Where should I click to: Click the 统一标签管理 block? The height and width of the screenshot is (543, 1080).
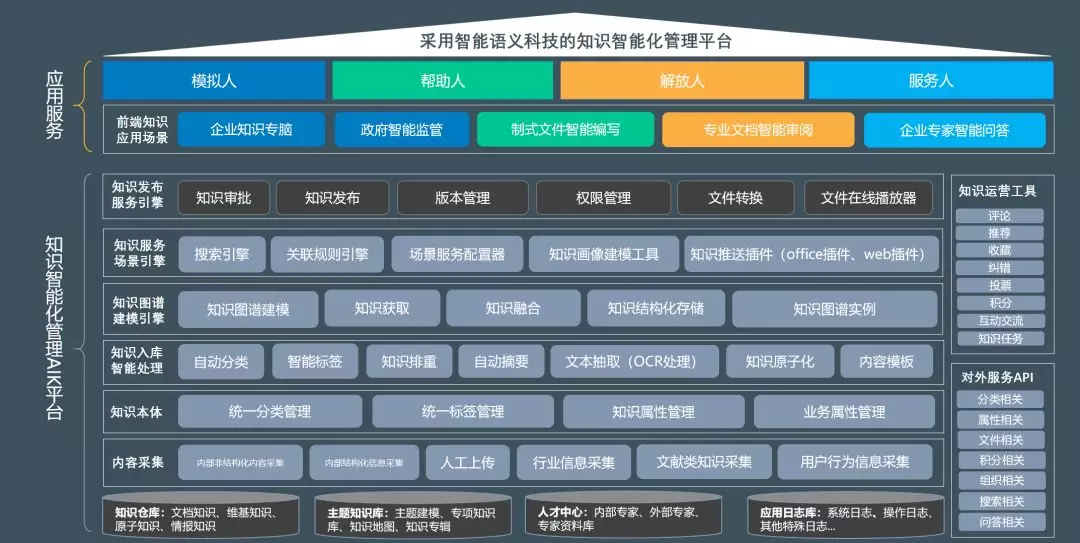click(463, 411)
